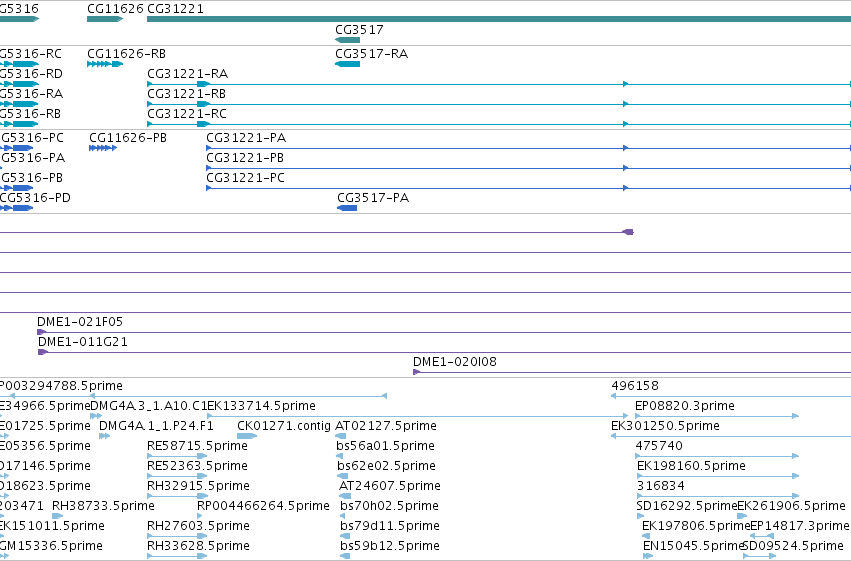Image resolution: width=851 pixels, height=561 pixels.
Task: Select EST bs70h02.5prime
Action: tap(390, 506)
